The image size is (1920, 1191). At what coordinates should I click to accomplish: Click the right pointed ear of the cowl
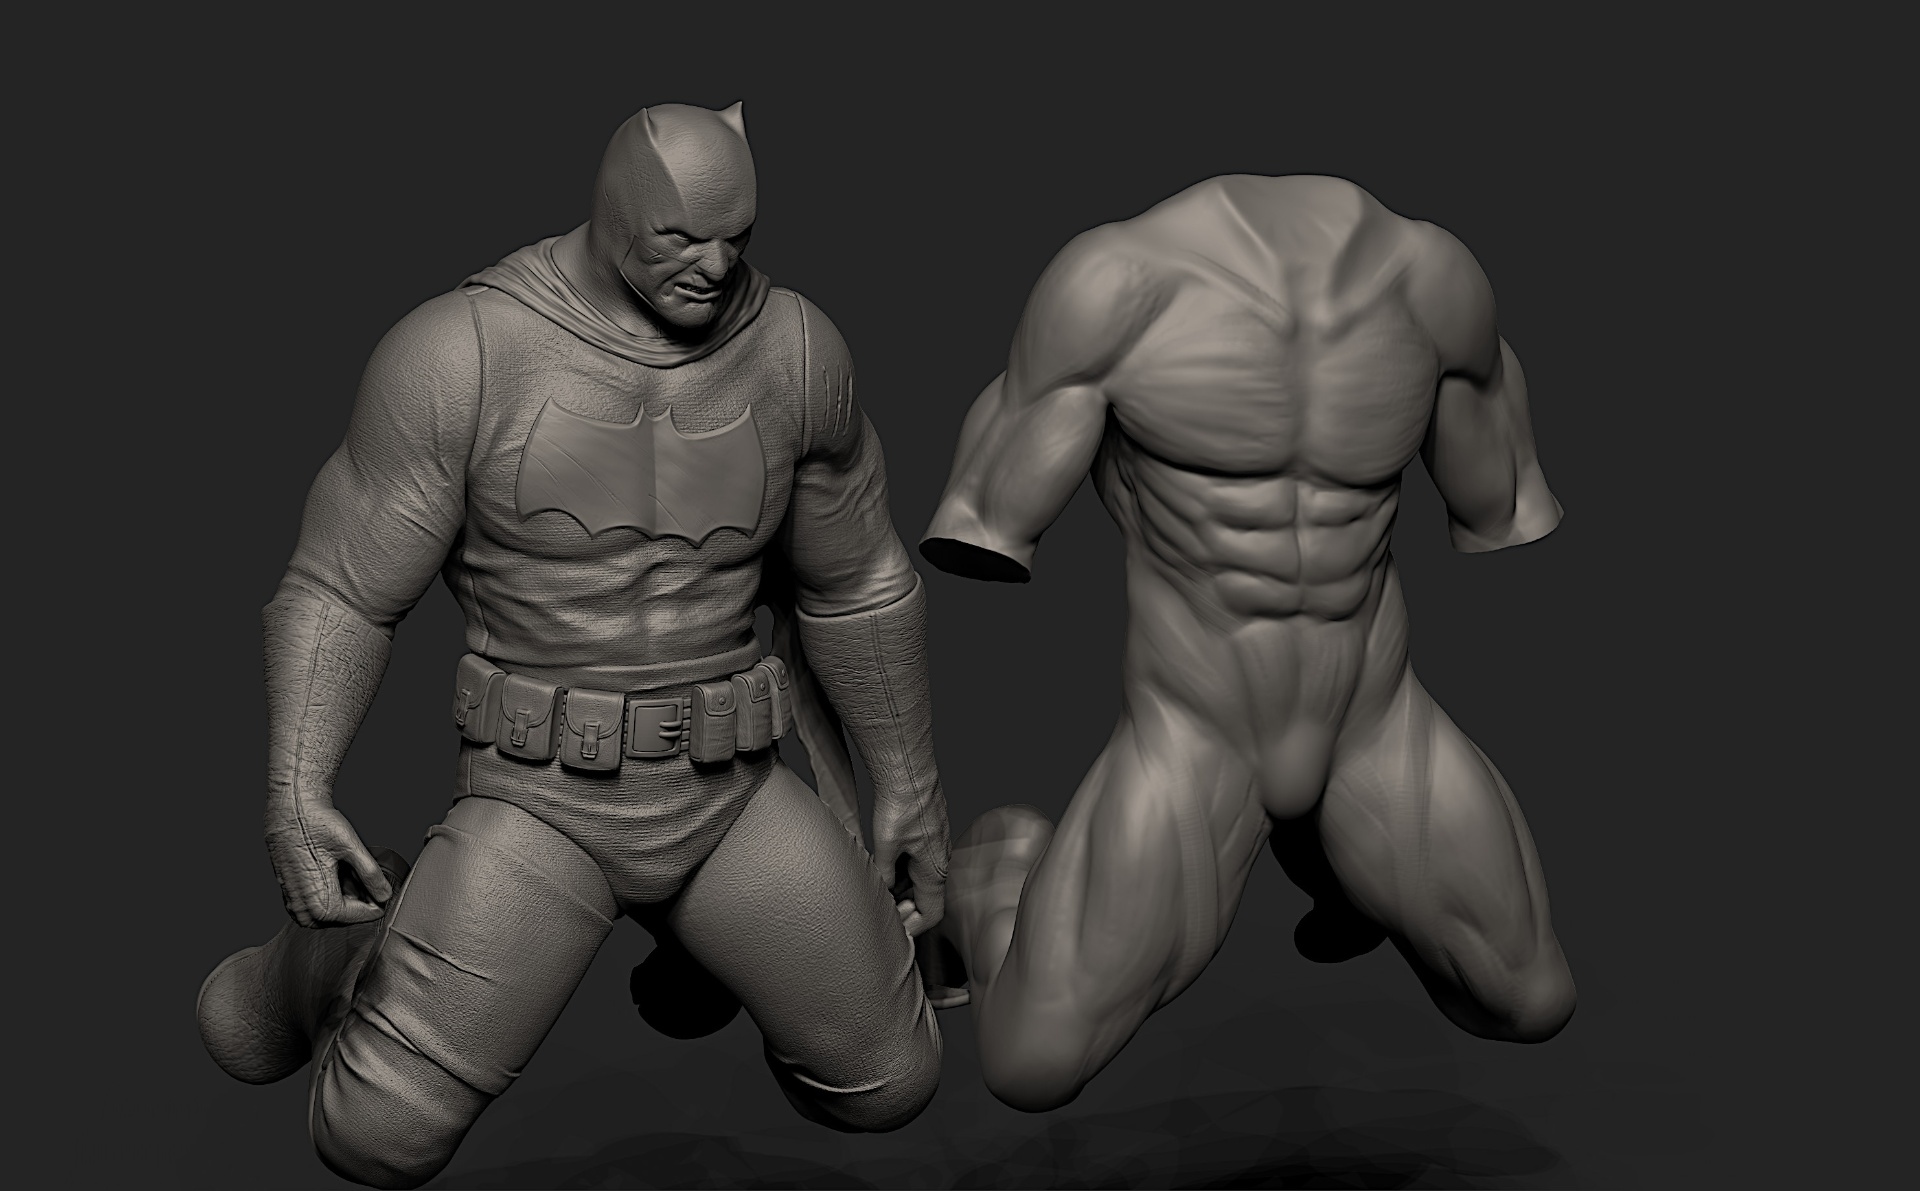(x=734, y=117)
